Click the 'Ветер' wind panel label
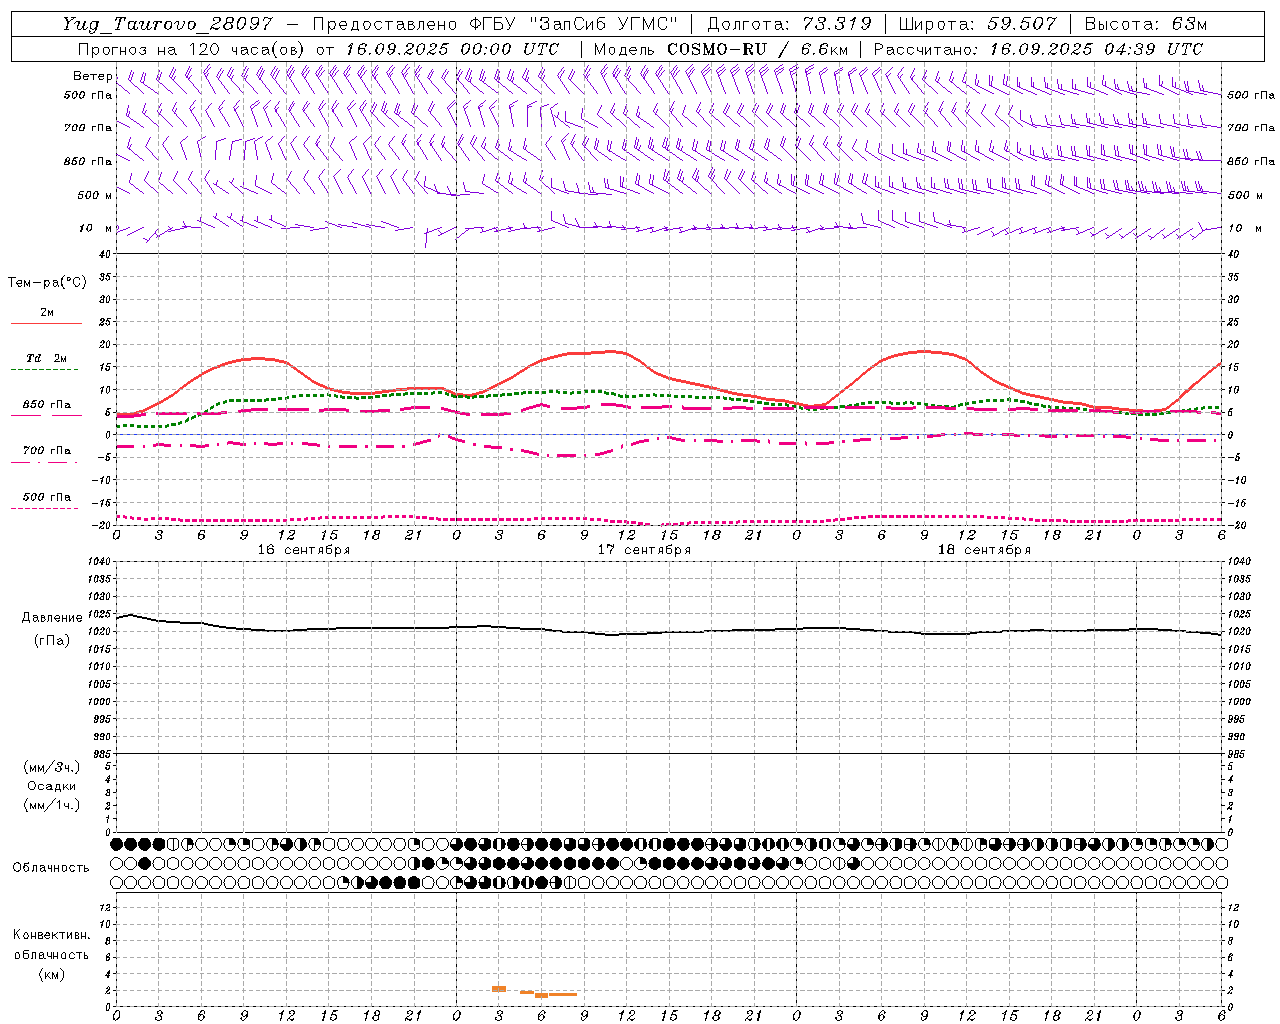1280x1024 pixels. tap(93, 76)
